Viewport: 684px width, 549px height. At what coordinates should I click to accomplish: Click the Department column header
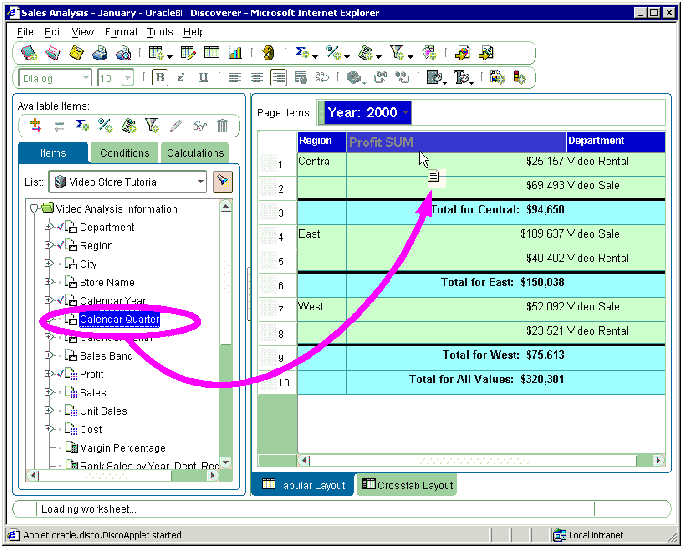pos(616,141)
